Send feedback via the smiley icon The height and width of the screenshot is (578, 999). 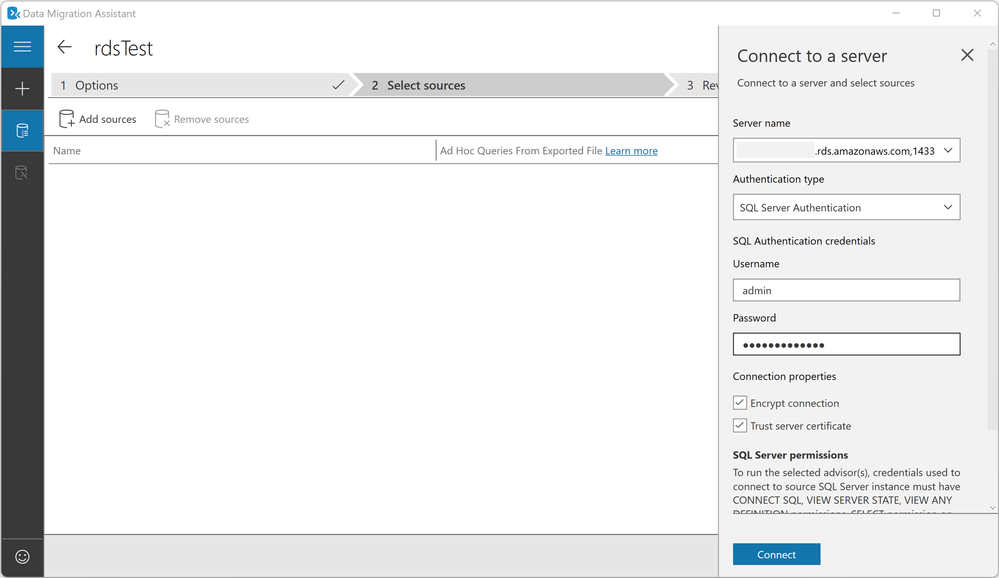coord(22,557)
